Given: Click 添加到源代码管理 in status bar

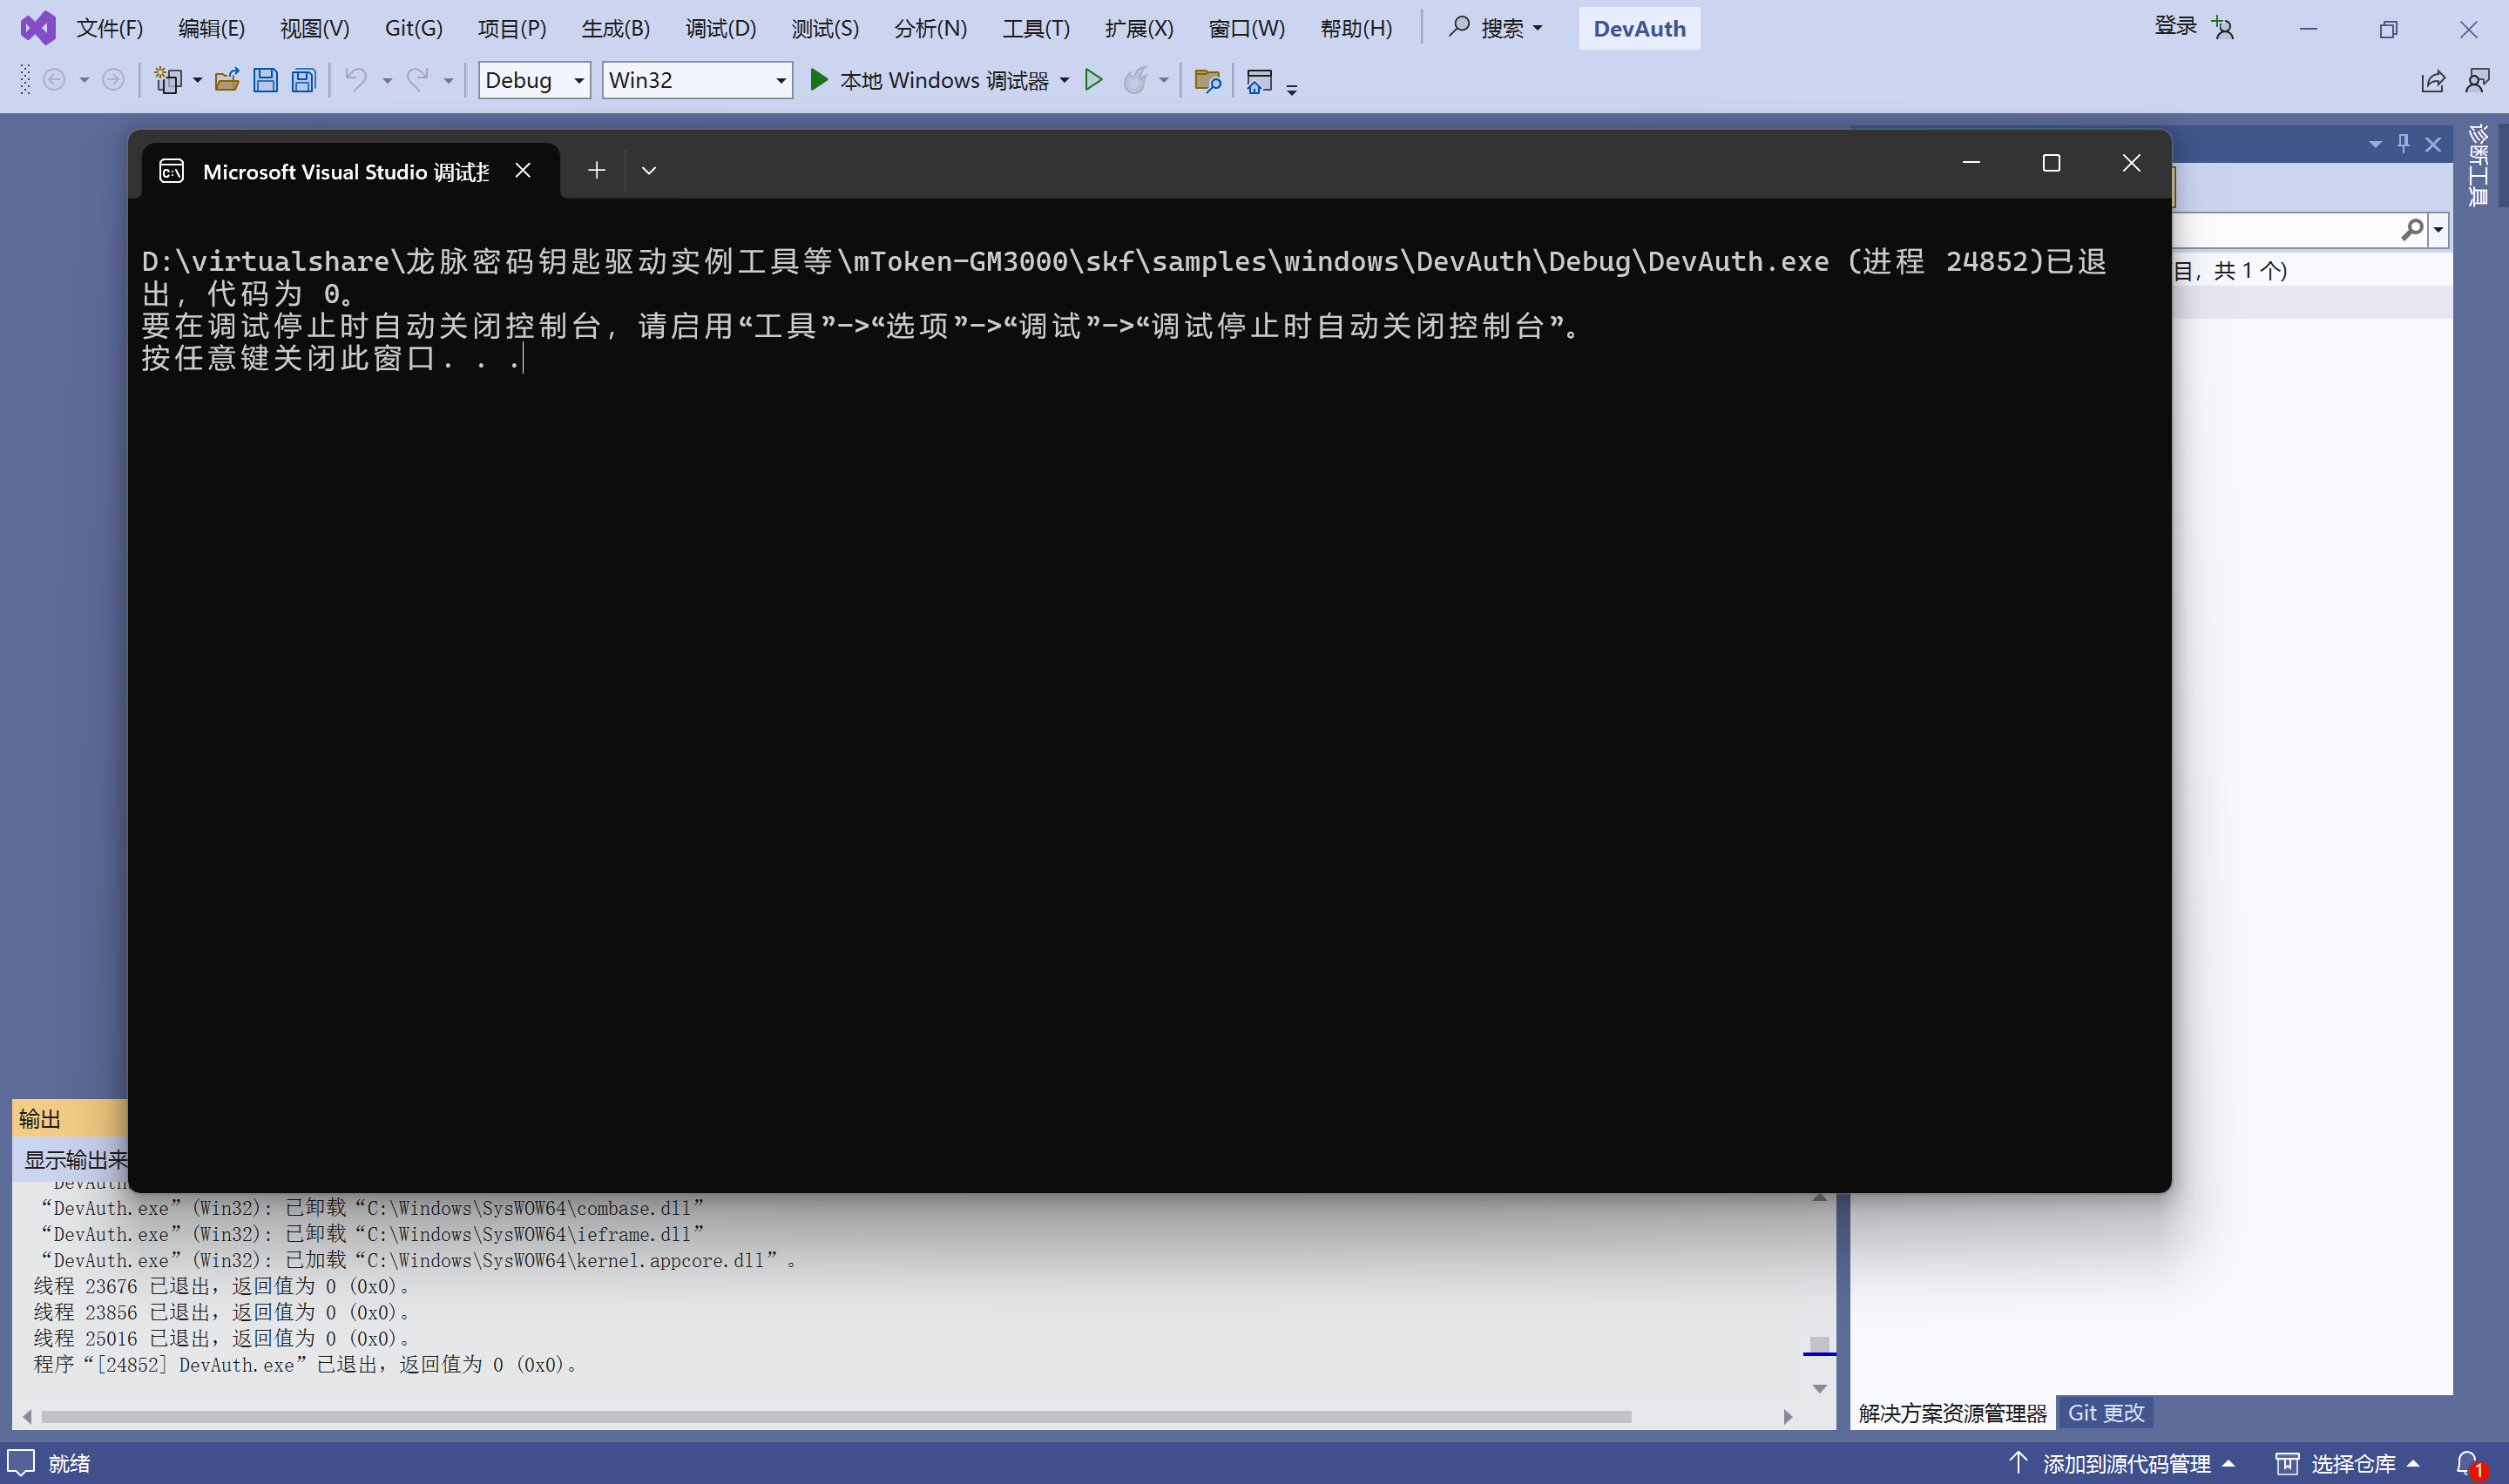Looking at the screenshot, I should coord(2126,1463).
